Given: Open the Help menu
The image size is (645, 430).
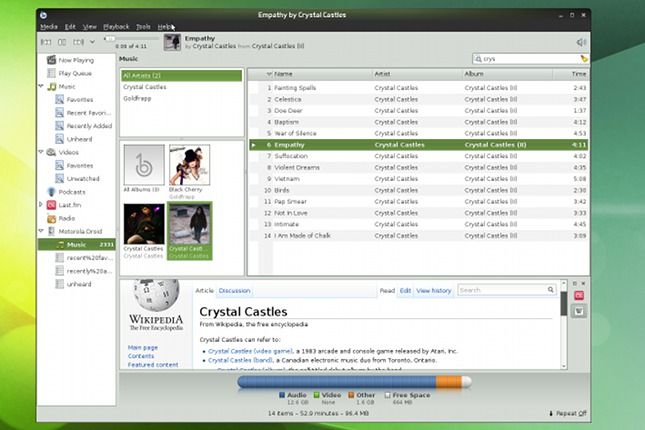Looking at the screenshot, I should click(165, 27).
